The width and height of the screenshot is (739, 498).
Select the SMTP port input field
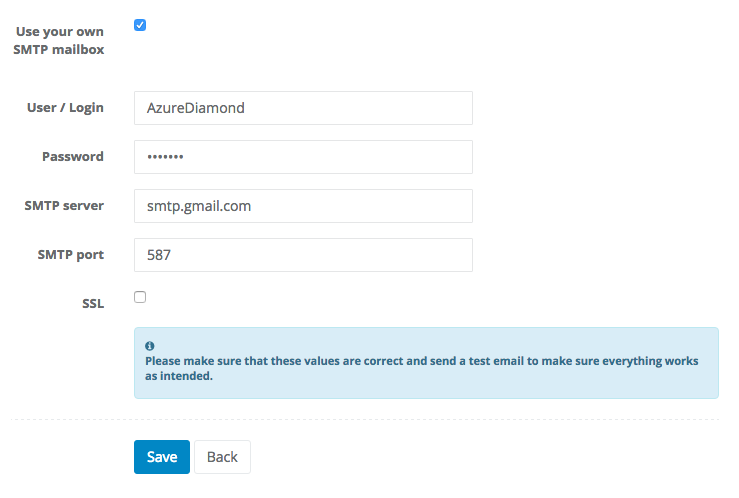click(x=302, y=255)
